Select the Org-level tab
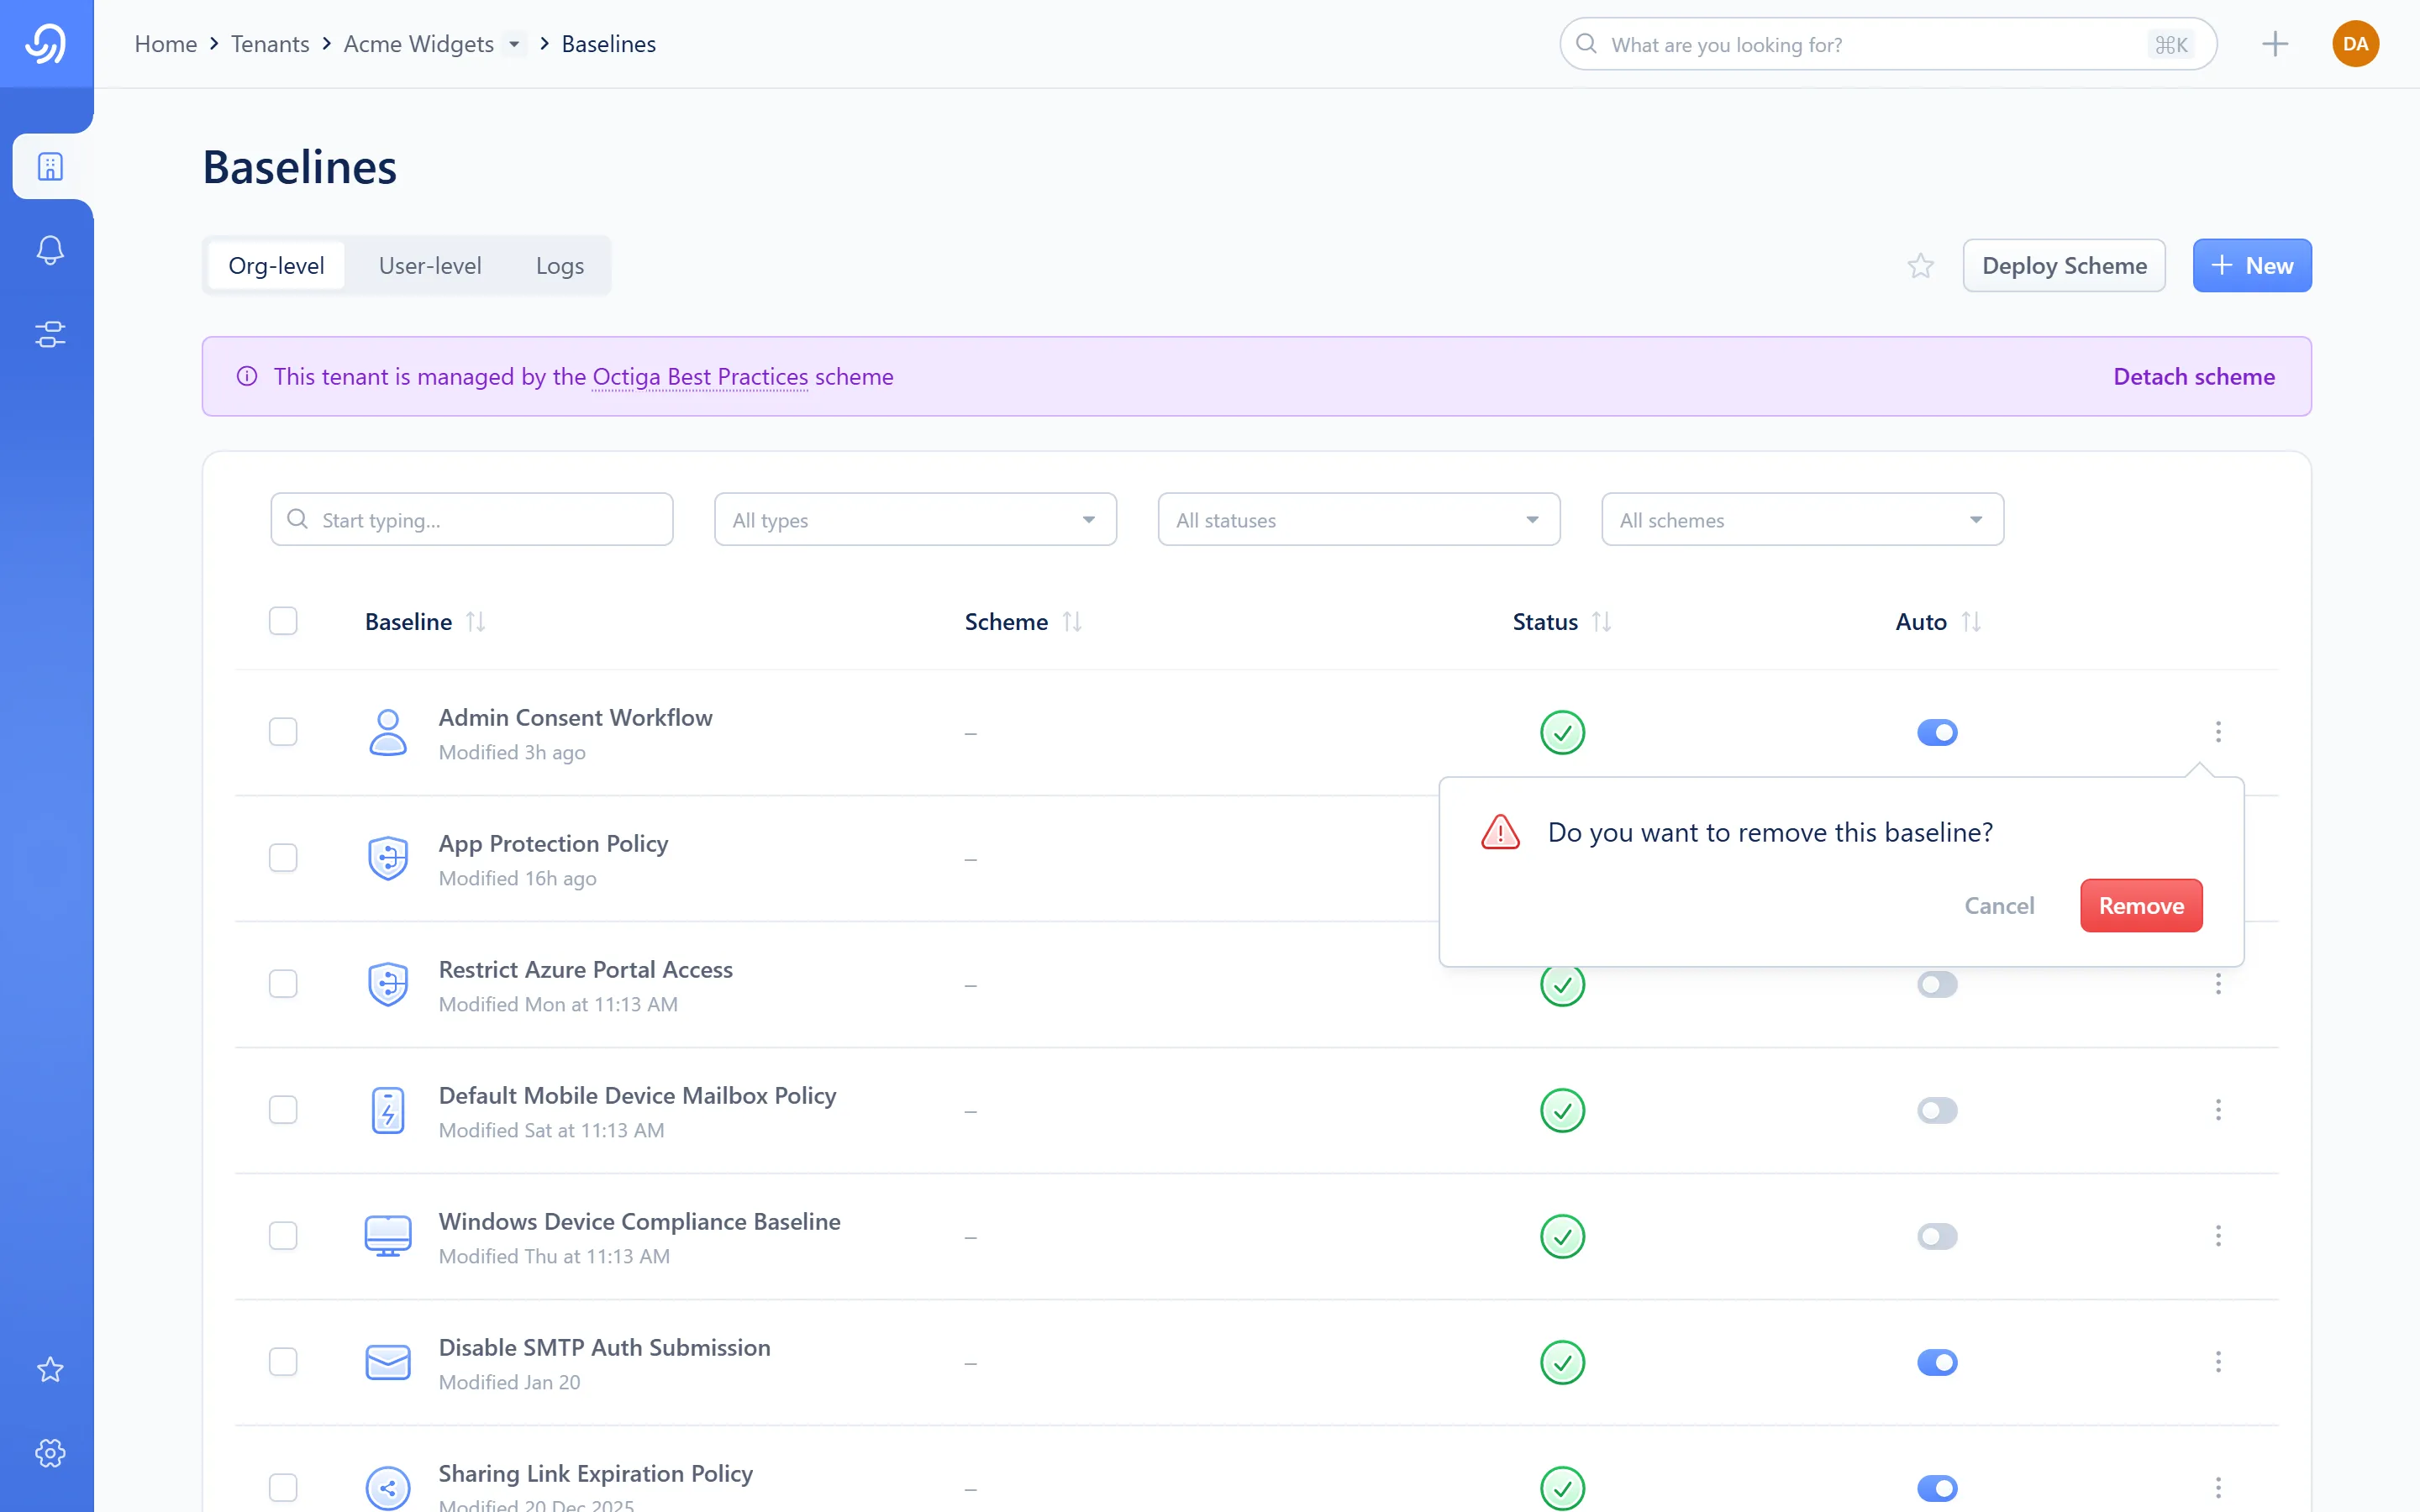This screenshot has width=2420, height=1512. [276, 266]
